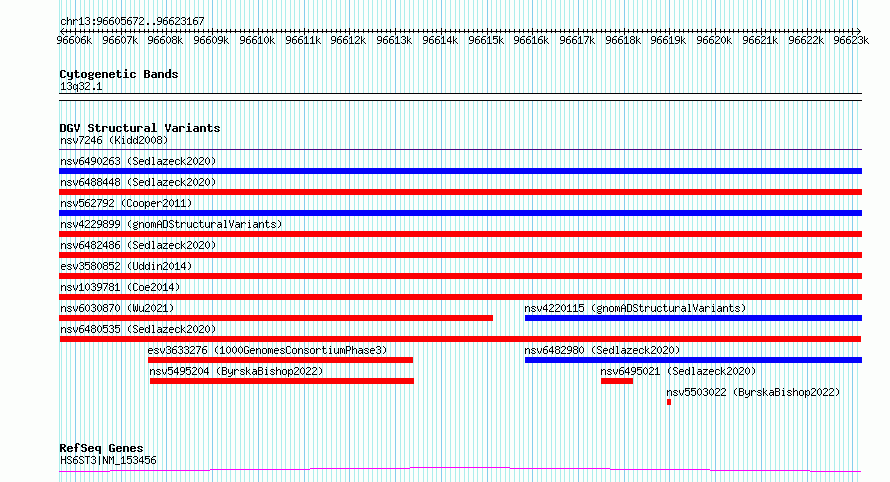Click ruler position 96608k
Image resolution: width=890 pixels, height=482 pixels.
pos(165,40)
